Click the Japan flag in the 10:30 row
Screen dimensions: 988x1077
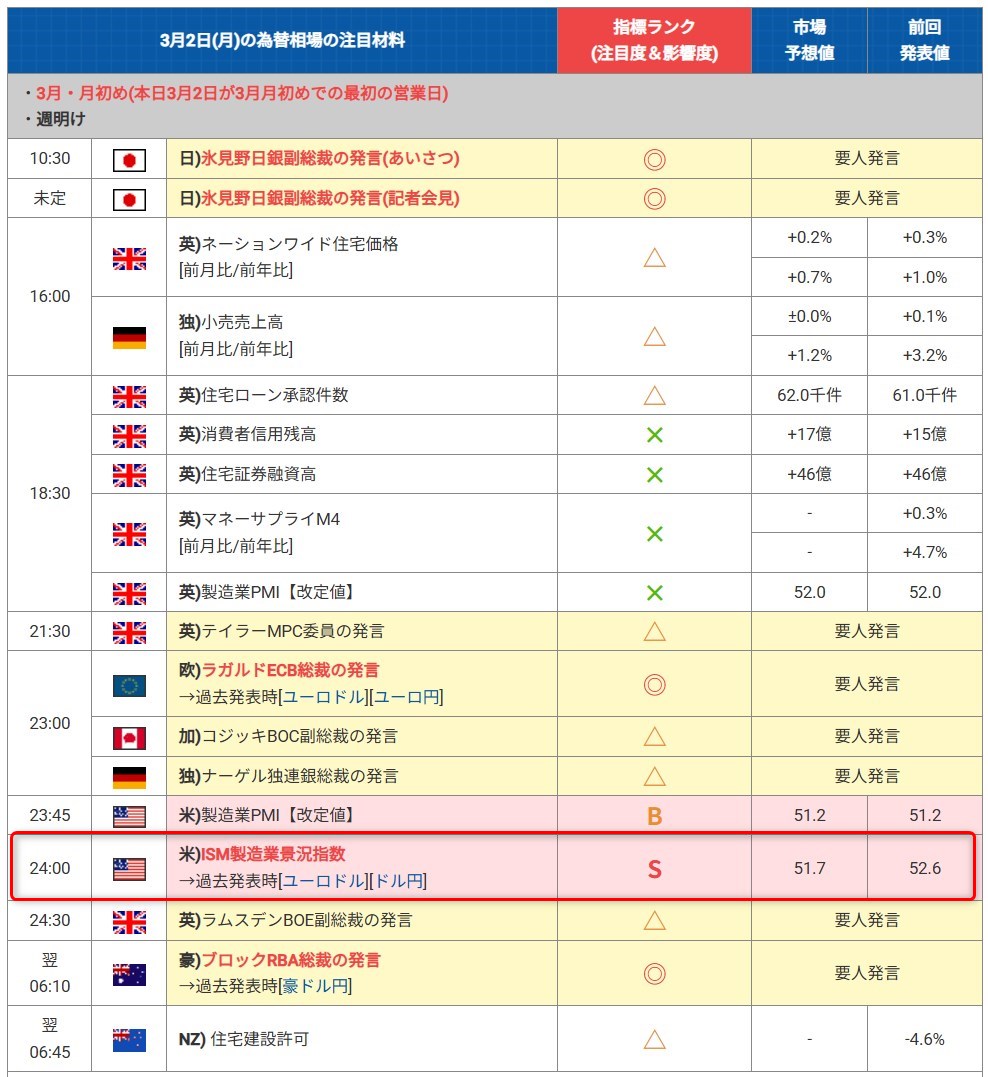click(129, 159)
